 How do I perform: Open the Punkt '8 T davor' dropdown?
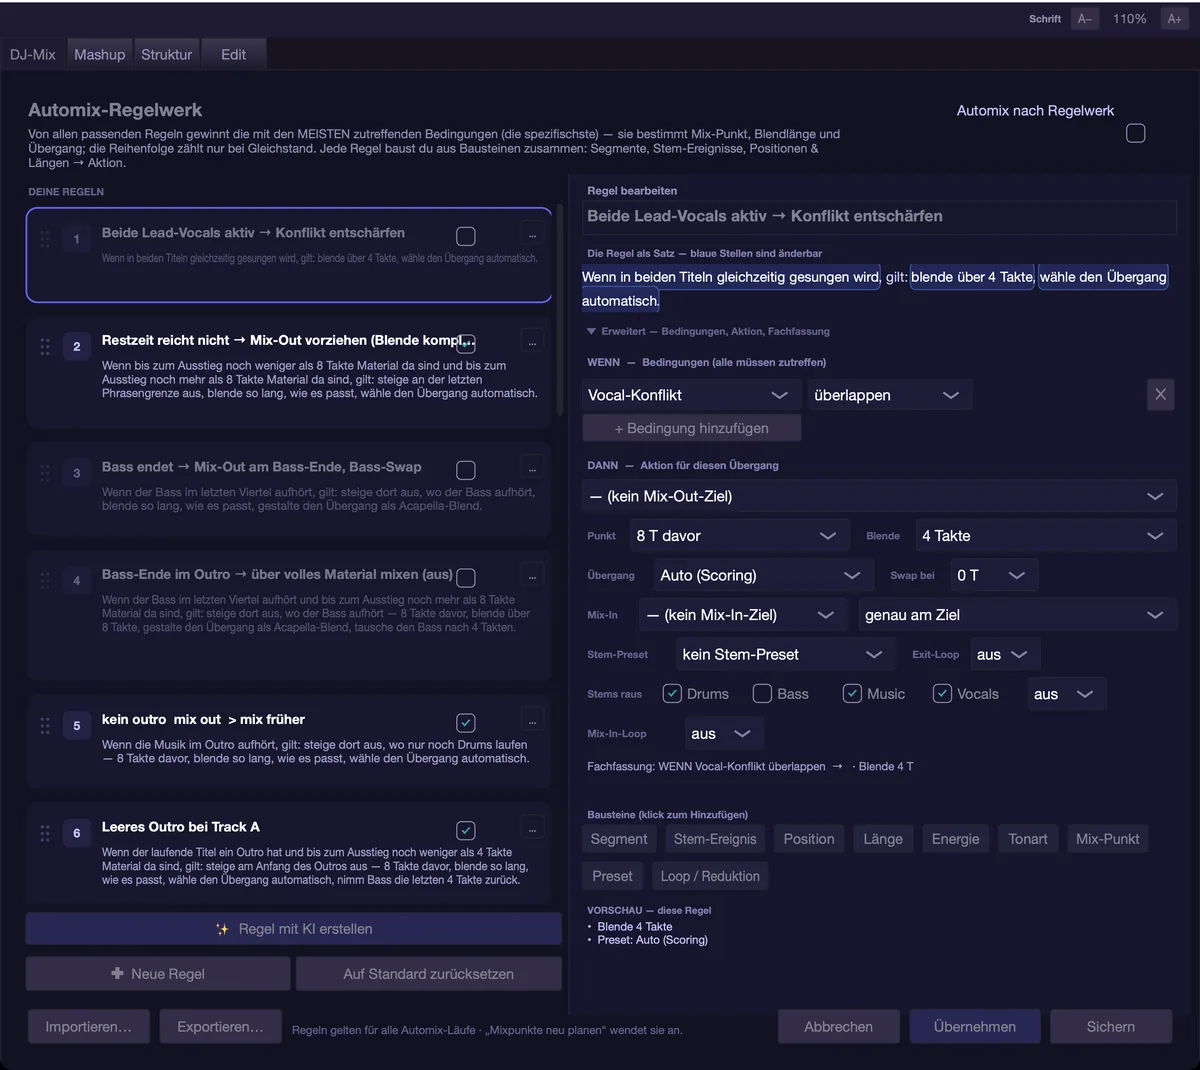click(739, 536)
